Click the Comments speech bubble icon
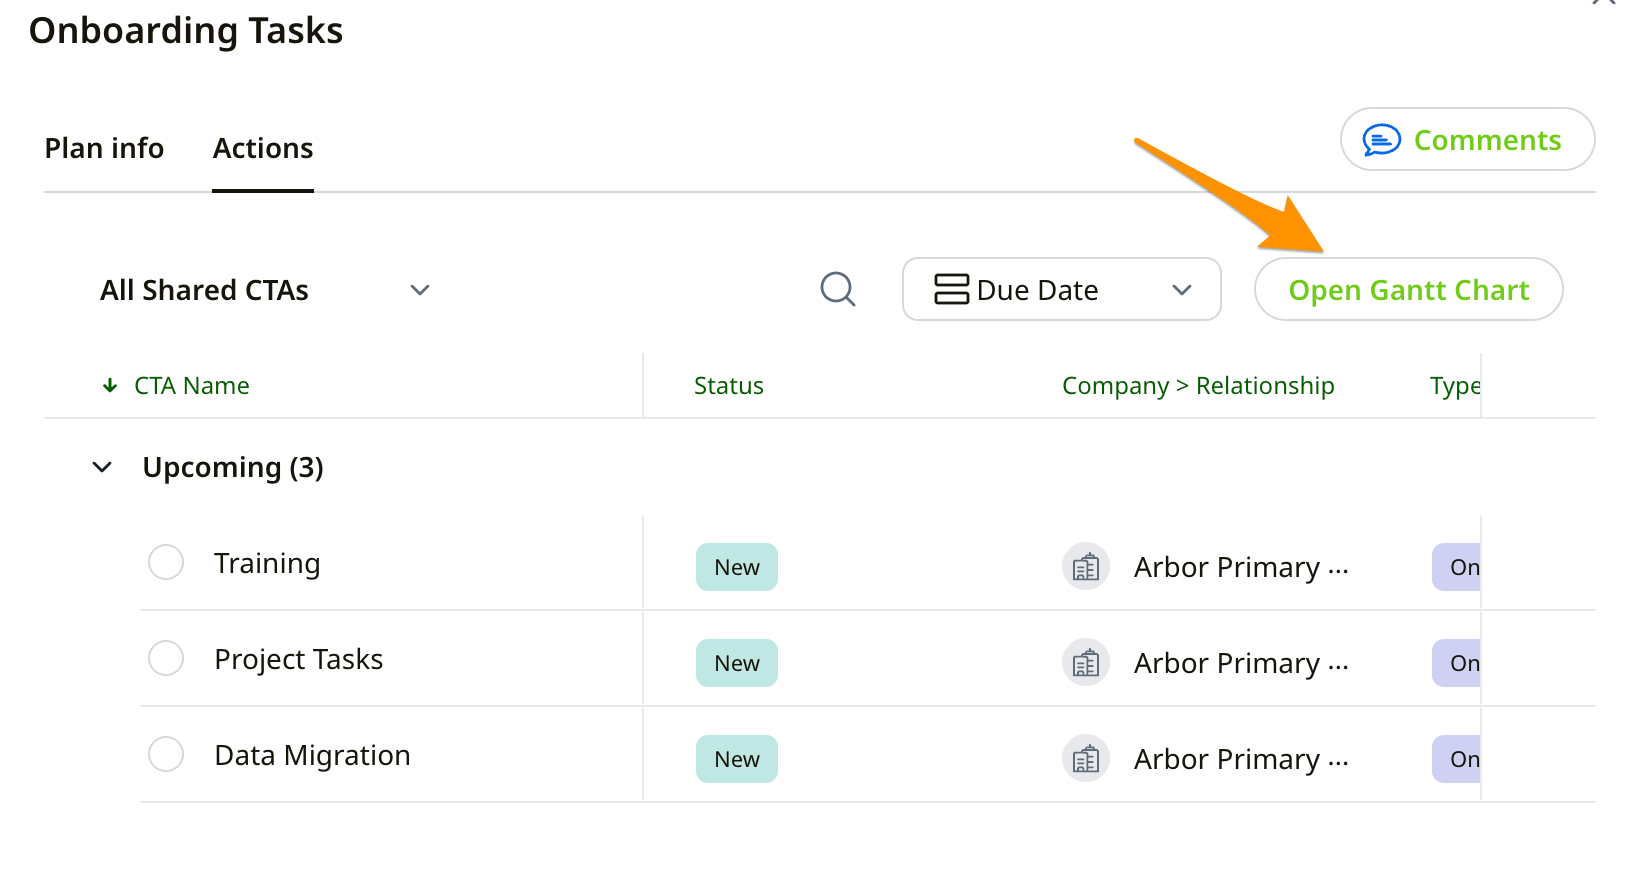1628x884 pixels. tap(1381, 140)
